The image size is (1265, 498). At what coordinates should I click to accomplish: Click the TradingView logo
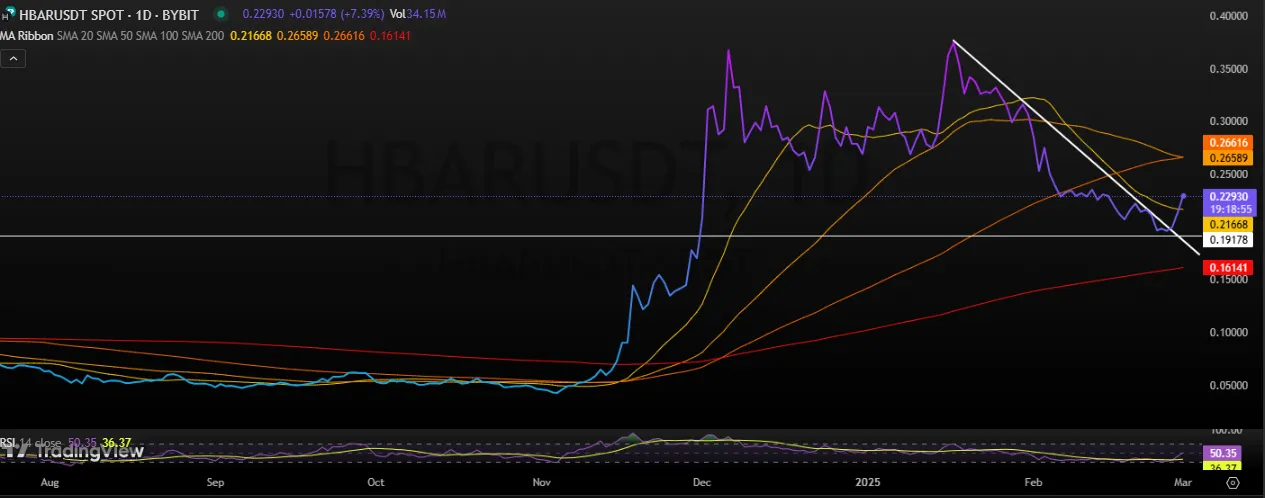click(x=72, y=452)
